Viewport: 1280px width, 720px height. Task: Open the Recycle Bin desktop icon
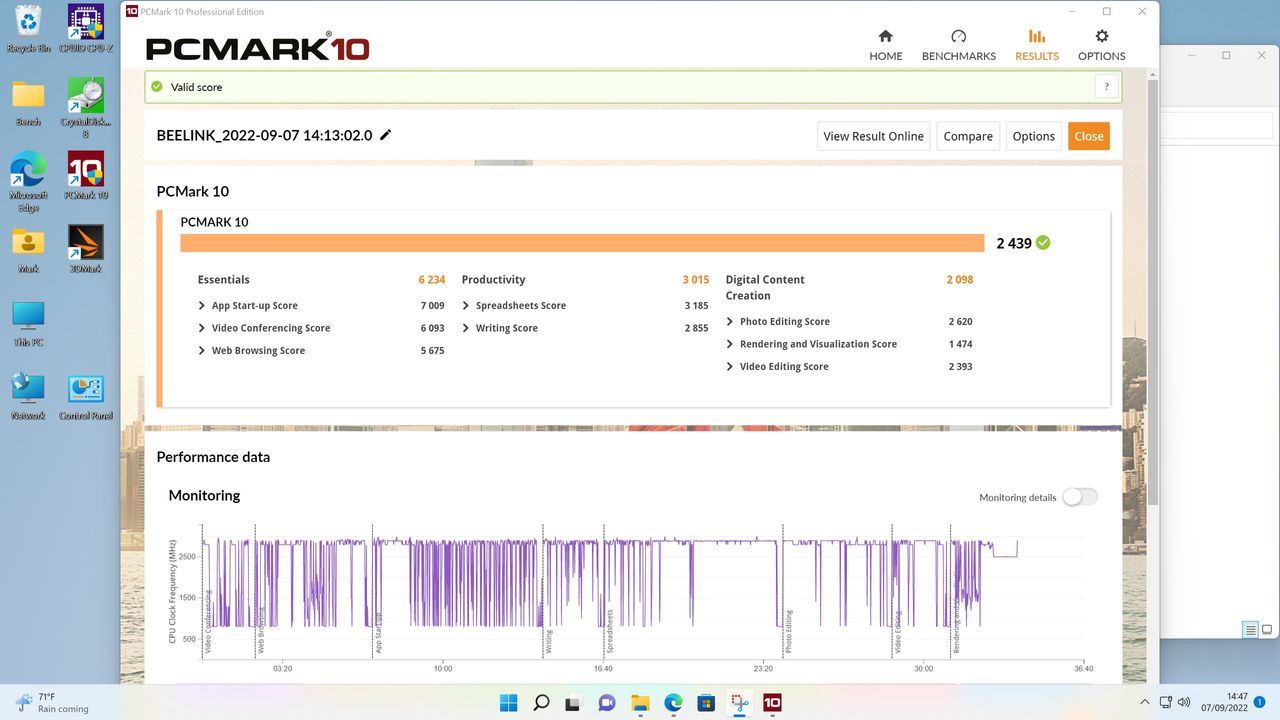29,28
